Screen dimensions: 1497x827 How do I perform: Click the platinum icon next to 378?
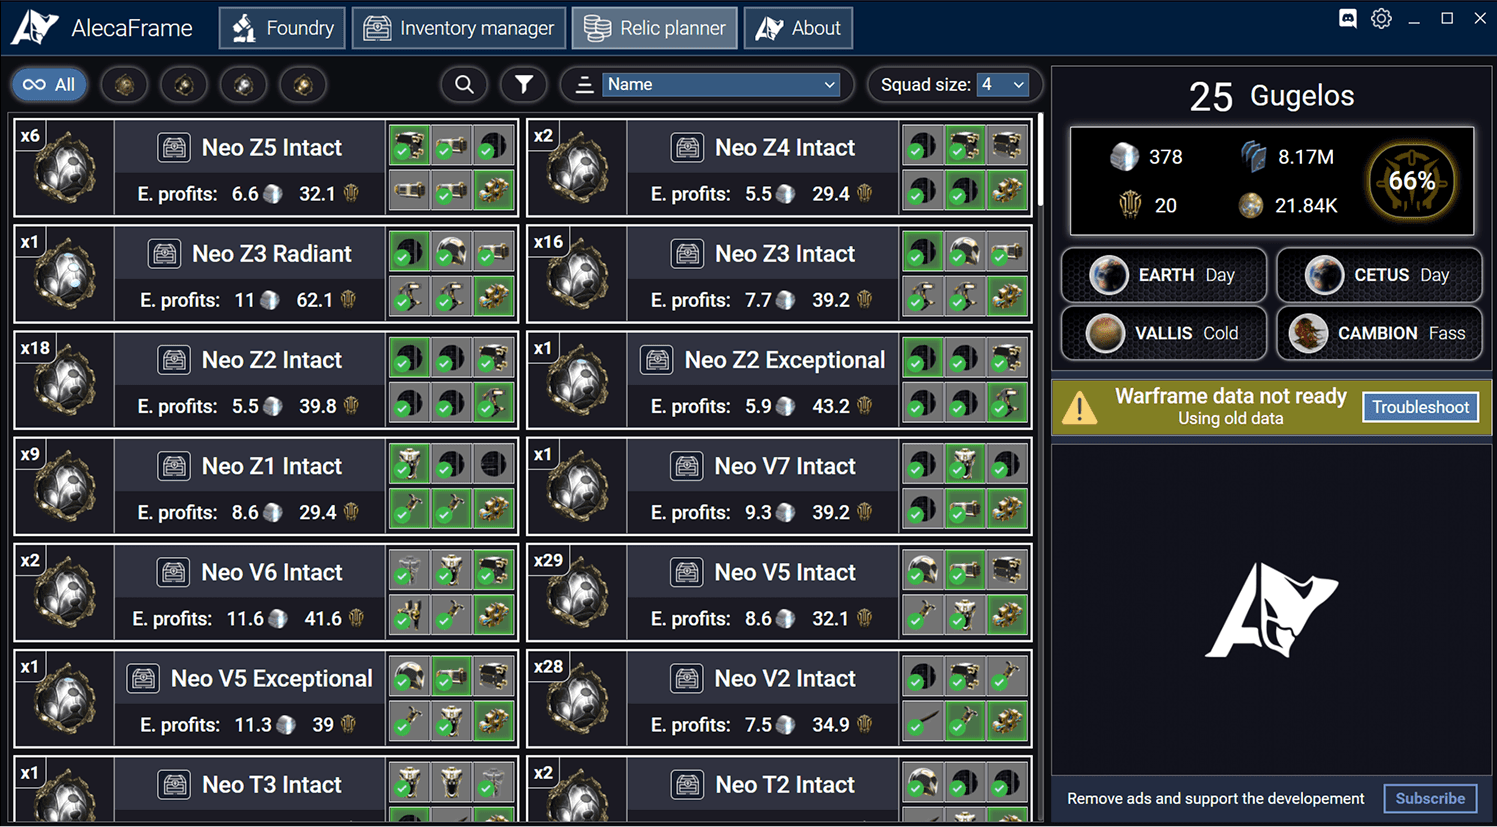point(1125,157)
